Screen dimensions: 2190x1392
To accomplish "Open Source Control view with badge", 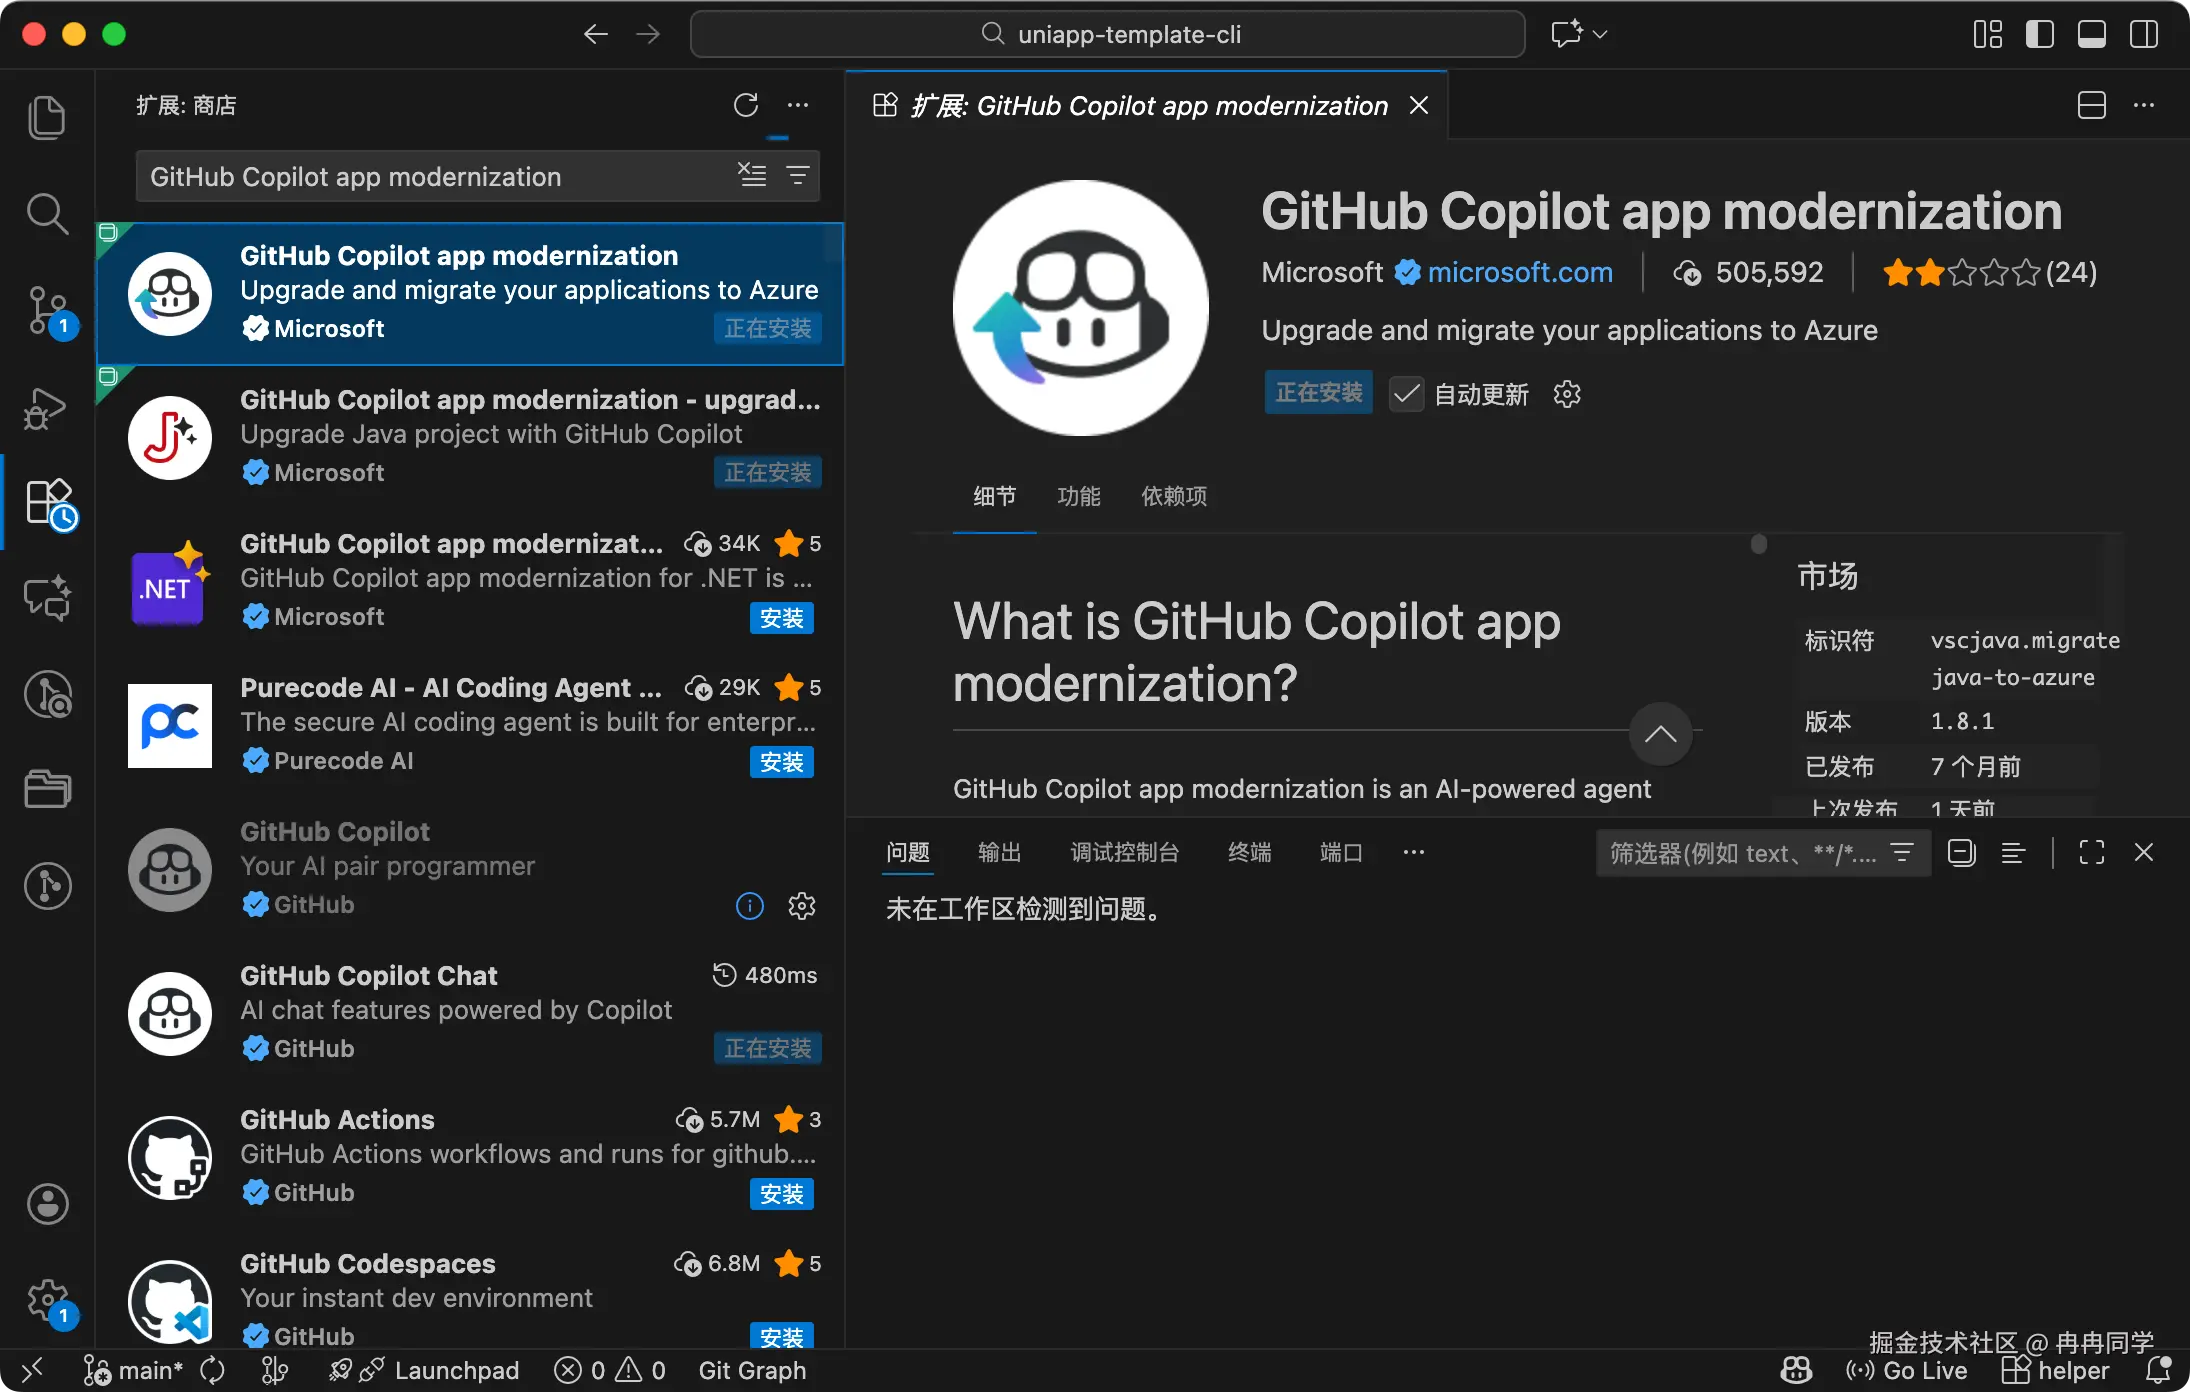I will click(48, 310).
